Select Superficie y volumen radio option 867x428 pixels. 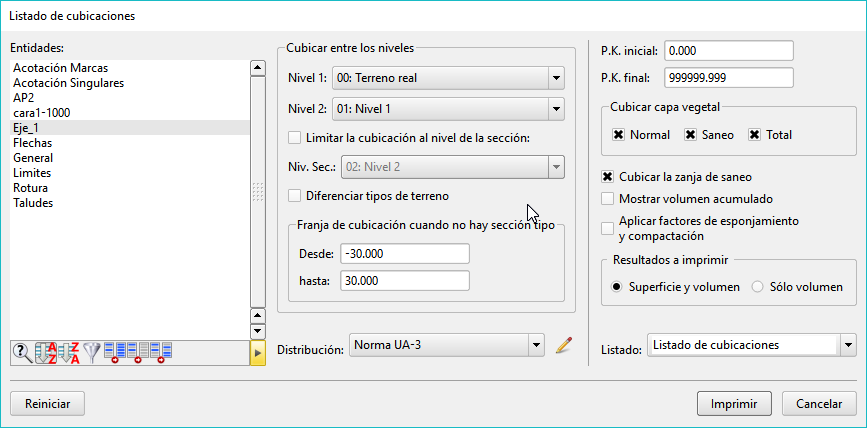[617, 287]
